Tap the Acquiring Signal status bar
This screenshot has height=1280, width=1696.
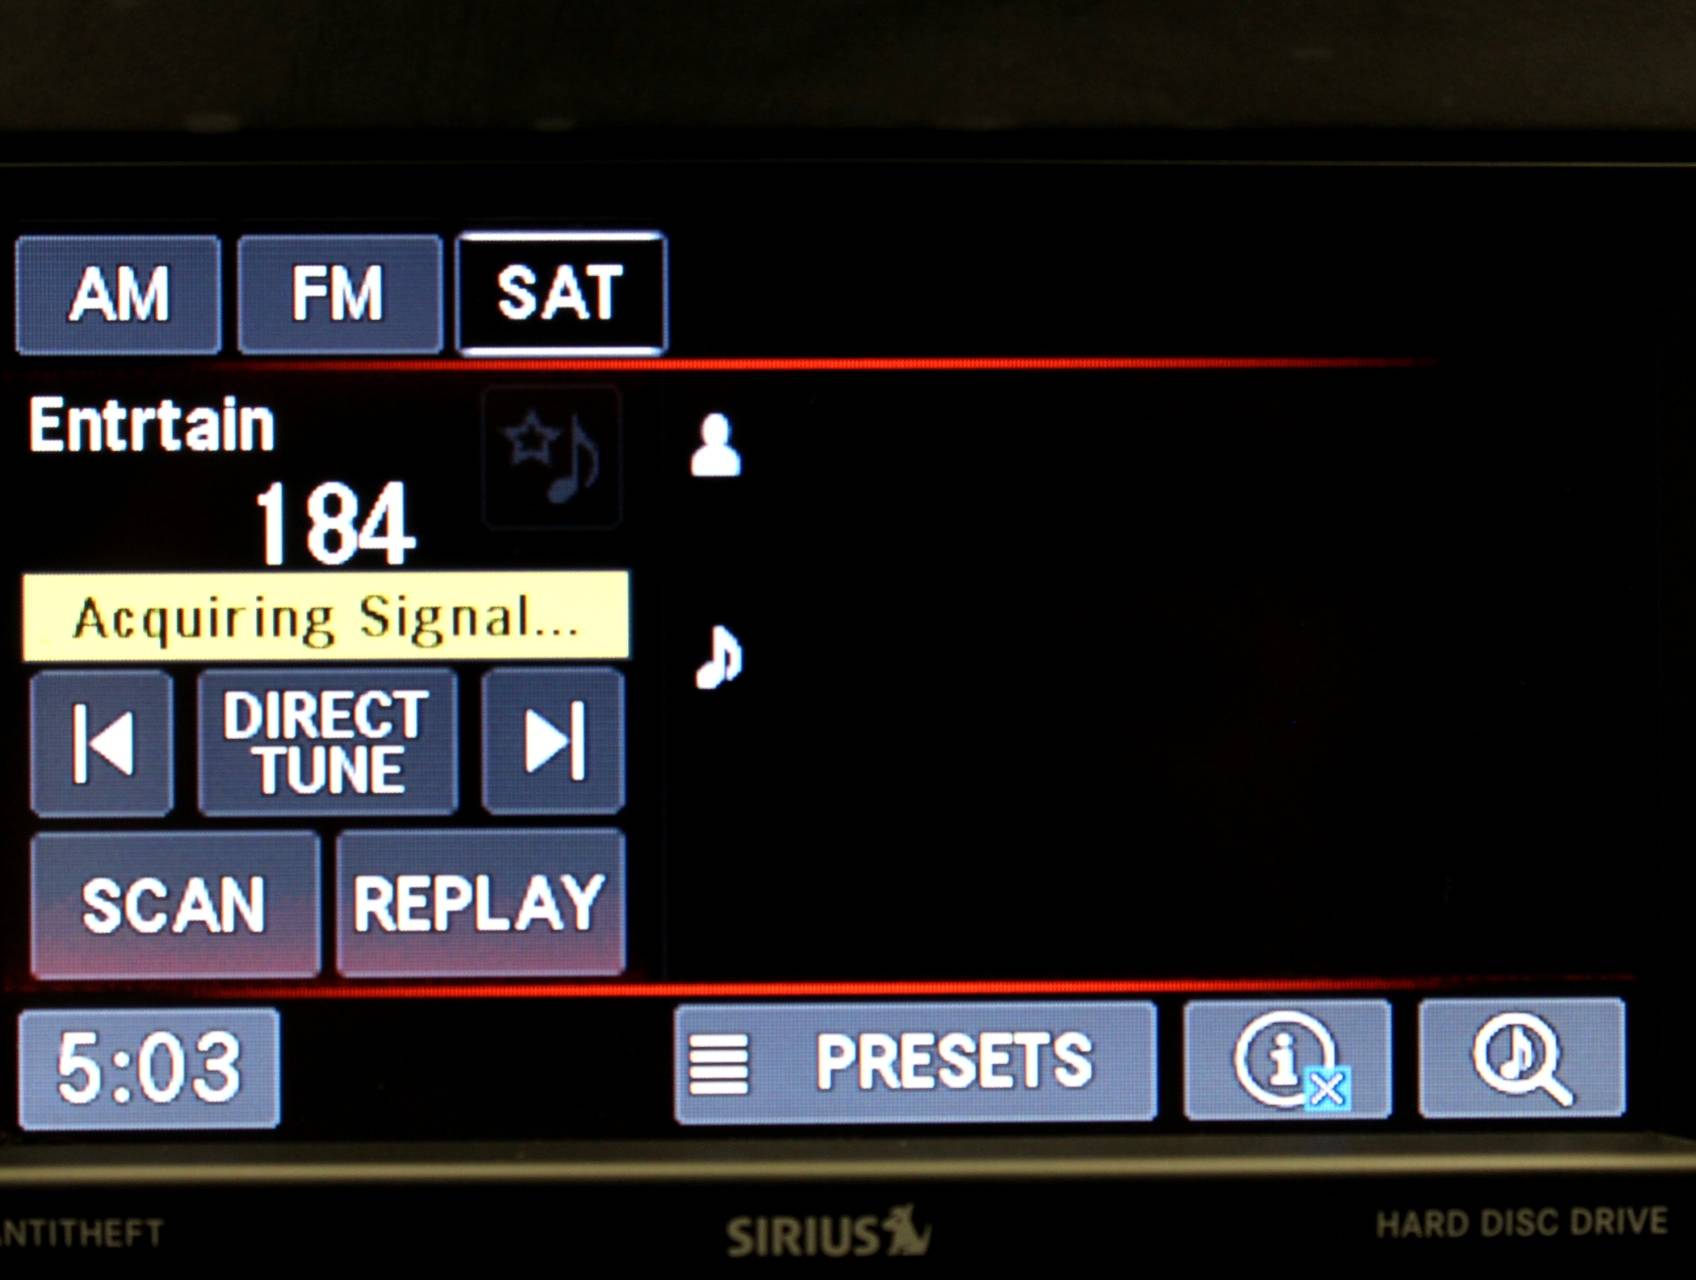point(326,616)
